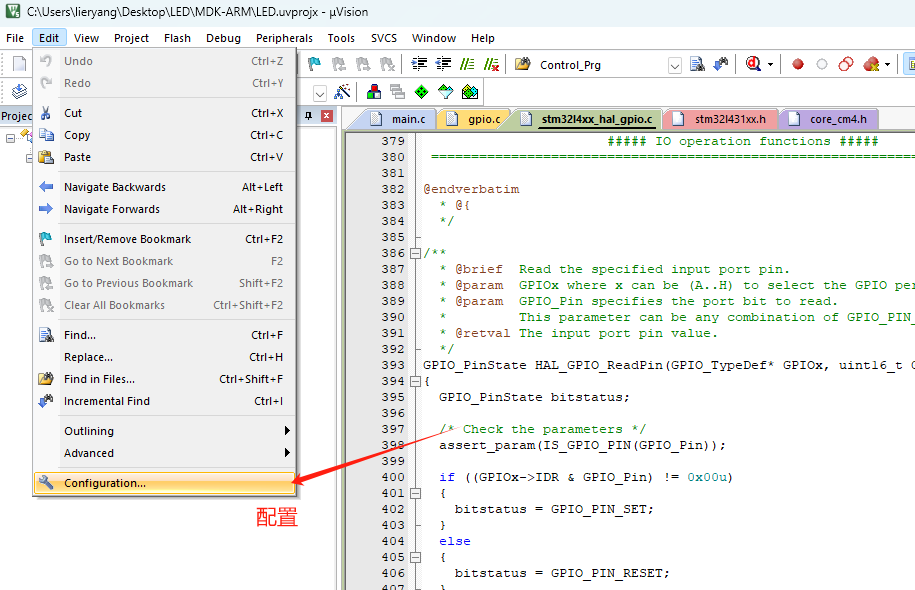Click in the Control_Prg search input field
915x590 pixels.
602,65
